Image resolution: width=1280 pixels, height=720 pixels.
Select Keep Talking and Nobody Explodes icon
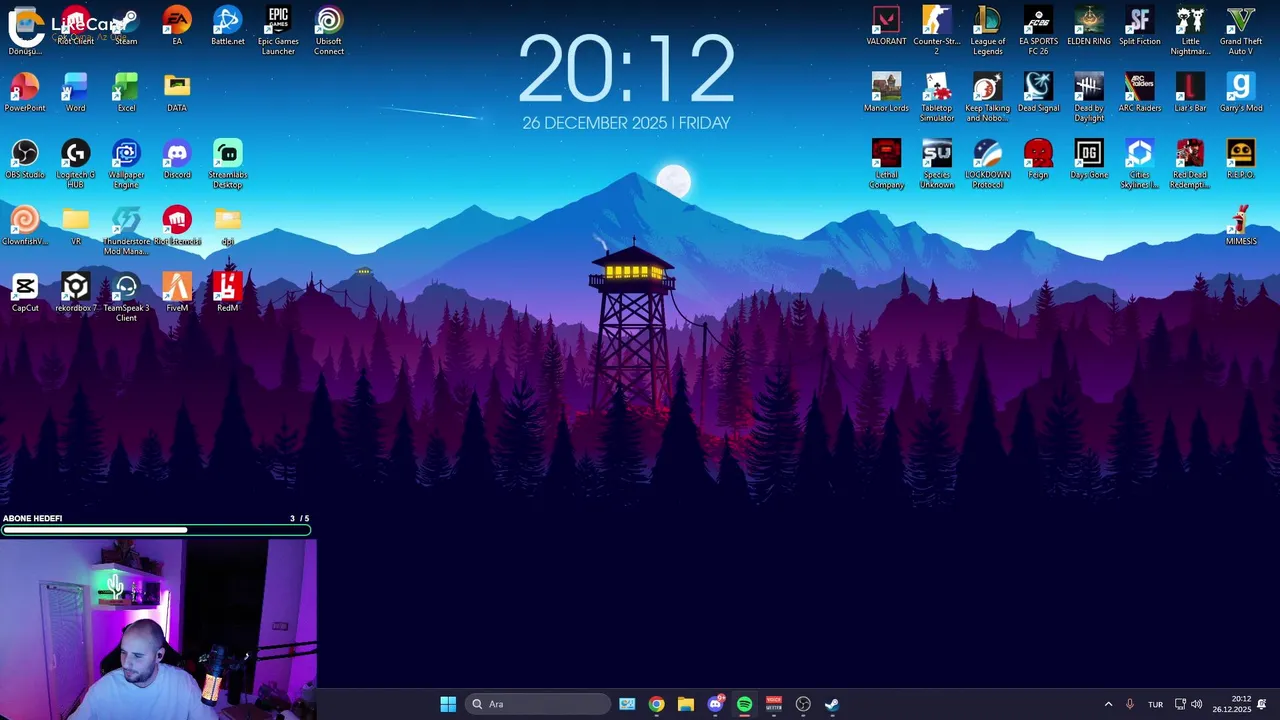click(987, 97)
